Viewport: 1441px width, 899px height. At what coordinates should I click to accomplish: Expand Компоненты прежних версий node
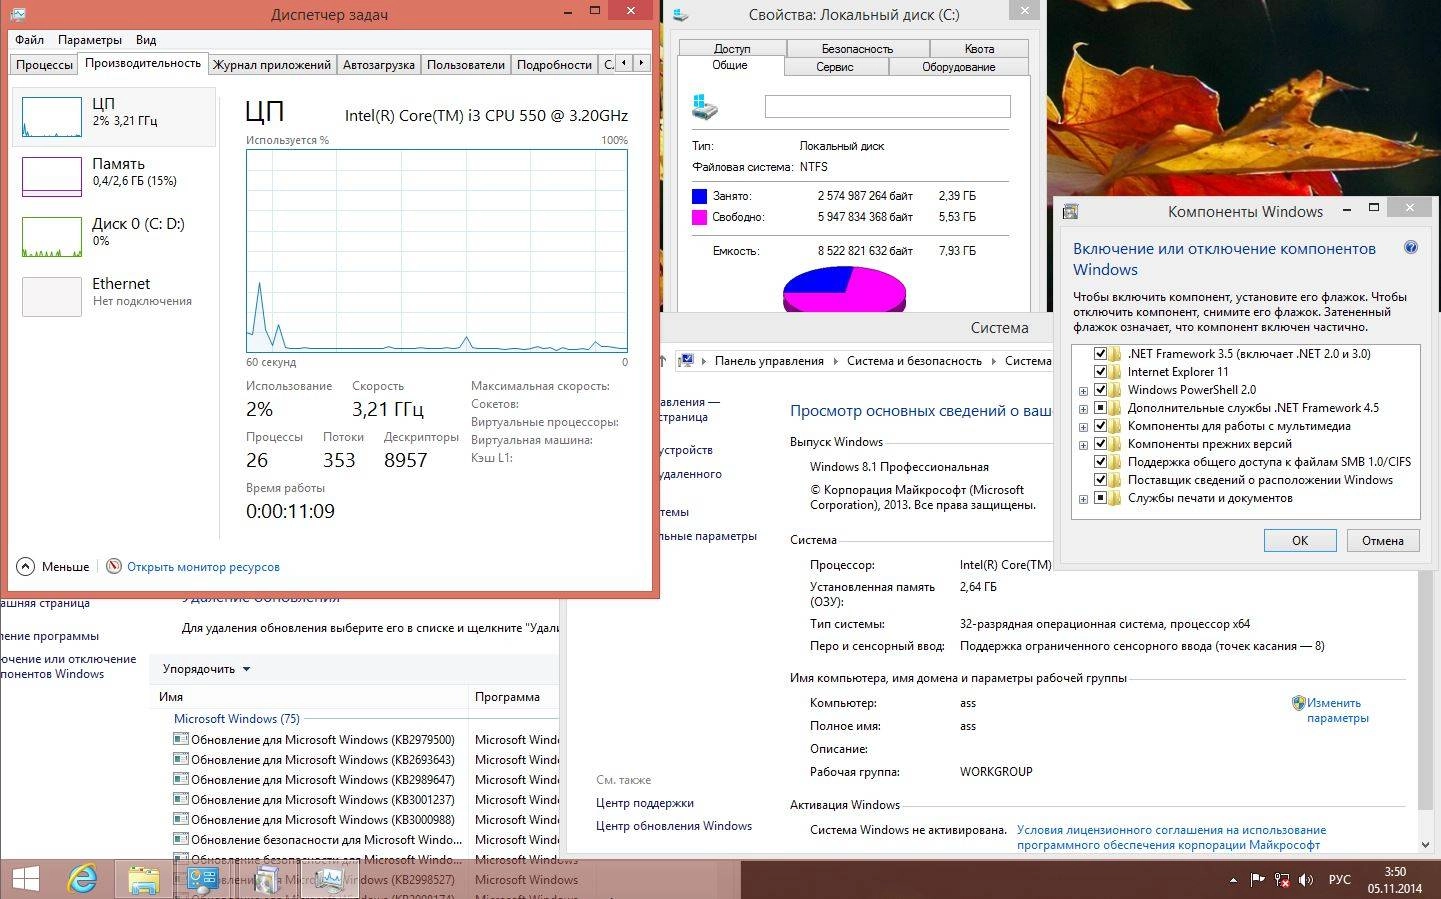coord(1083,445)
